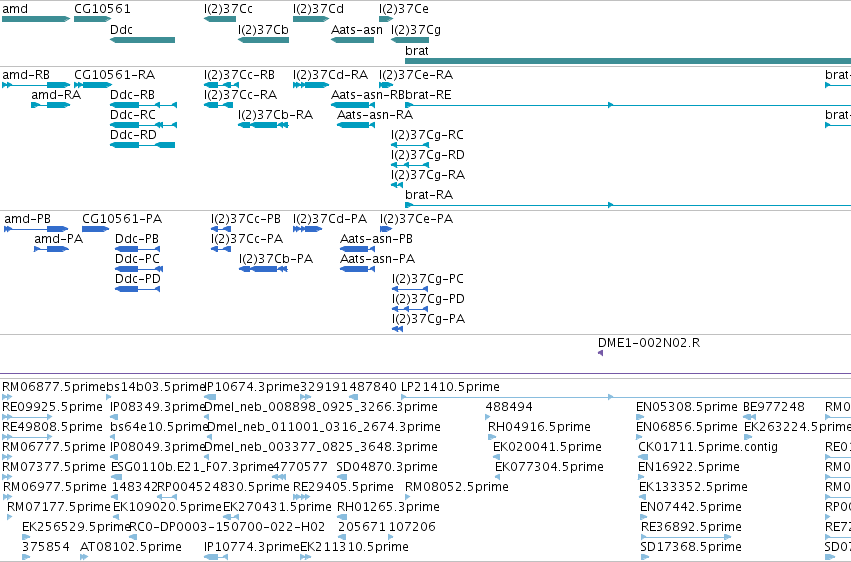The image size is (851, 562).
Task: Click the Aats-asn-PA protein label
Action: pyautogui.click(x=377, y=259)
